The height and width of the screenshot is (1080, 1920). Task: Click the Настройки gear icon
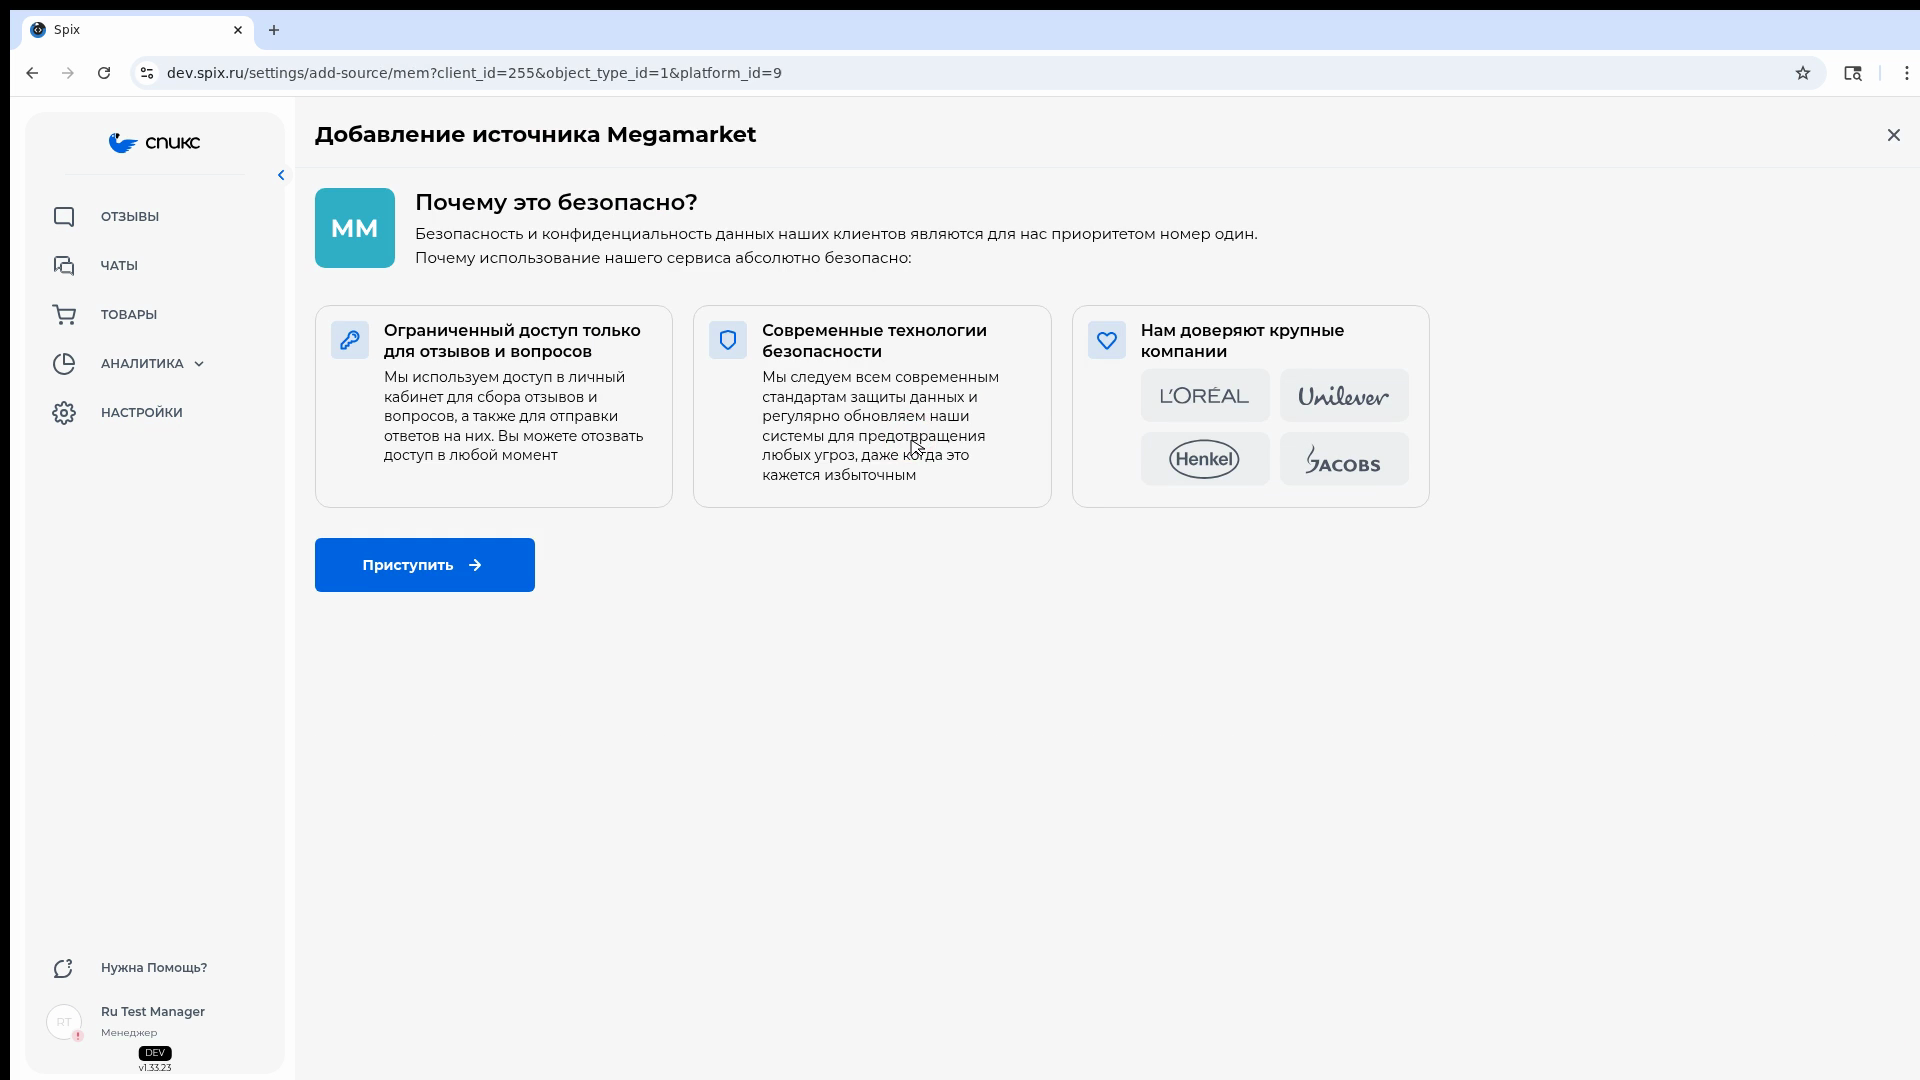click(64, 413)
